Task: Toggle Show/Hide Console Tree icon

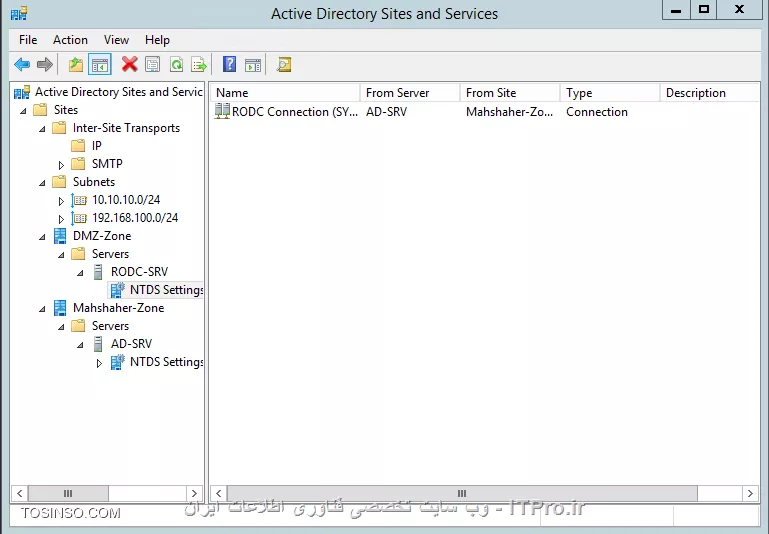Action: 100,64
